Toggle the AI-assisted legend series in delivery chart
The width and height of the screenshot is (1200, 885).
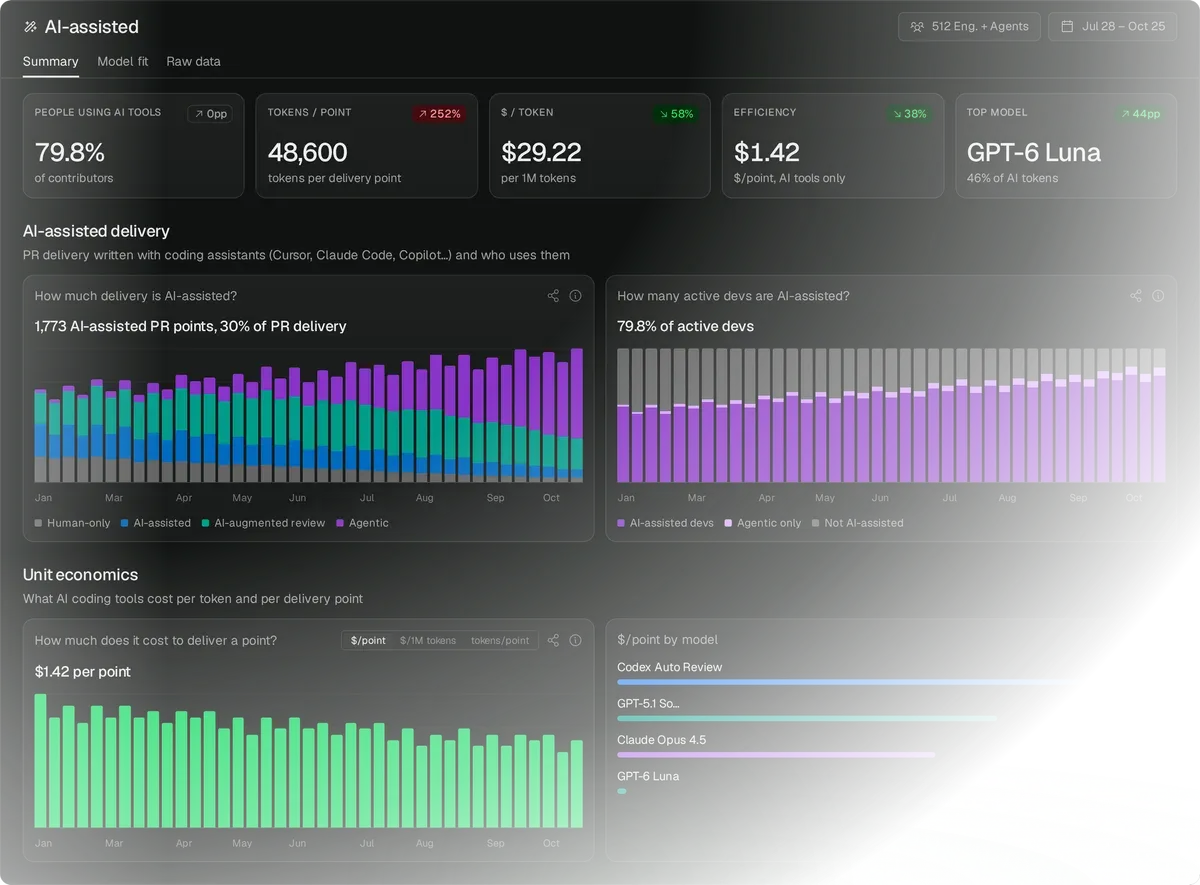tap(155, 523)
